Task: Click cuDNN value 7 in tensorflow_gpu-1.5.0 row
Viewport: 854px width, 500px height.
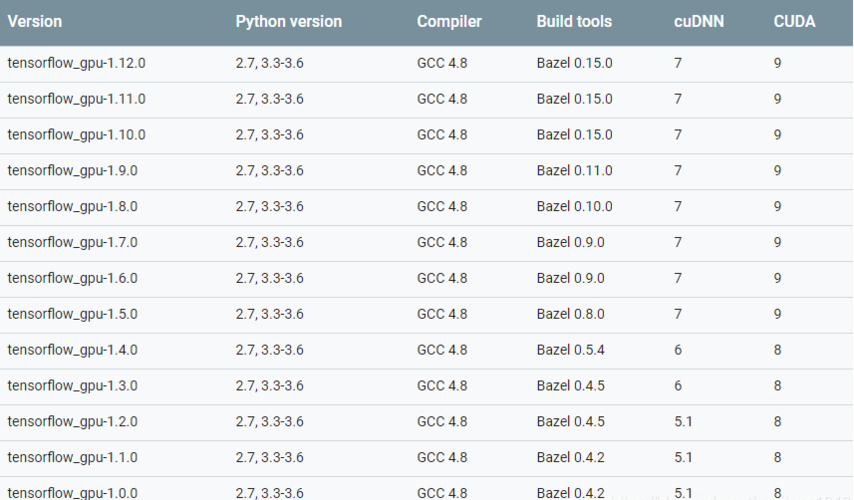Action: coord(678,314)
